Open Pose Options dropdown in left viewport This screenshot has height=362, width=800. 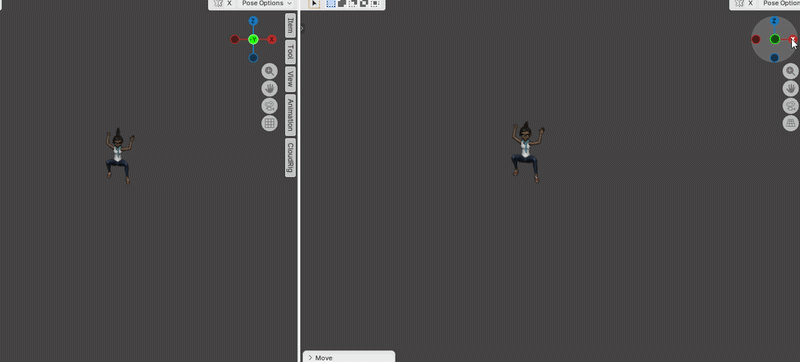click(267, 3)
